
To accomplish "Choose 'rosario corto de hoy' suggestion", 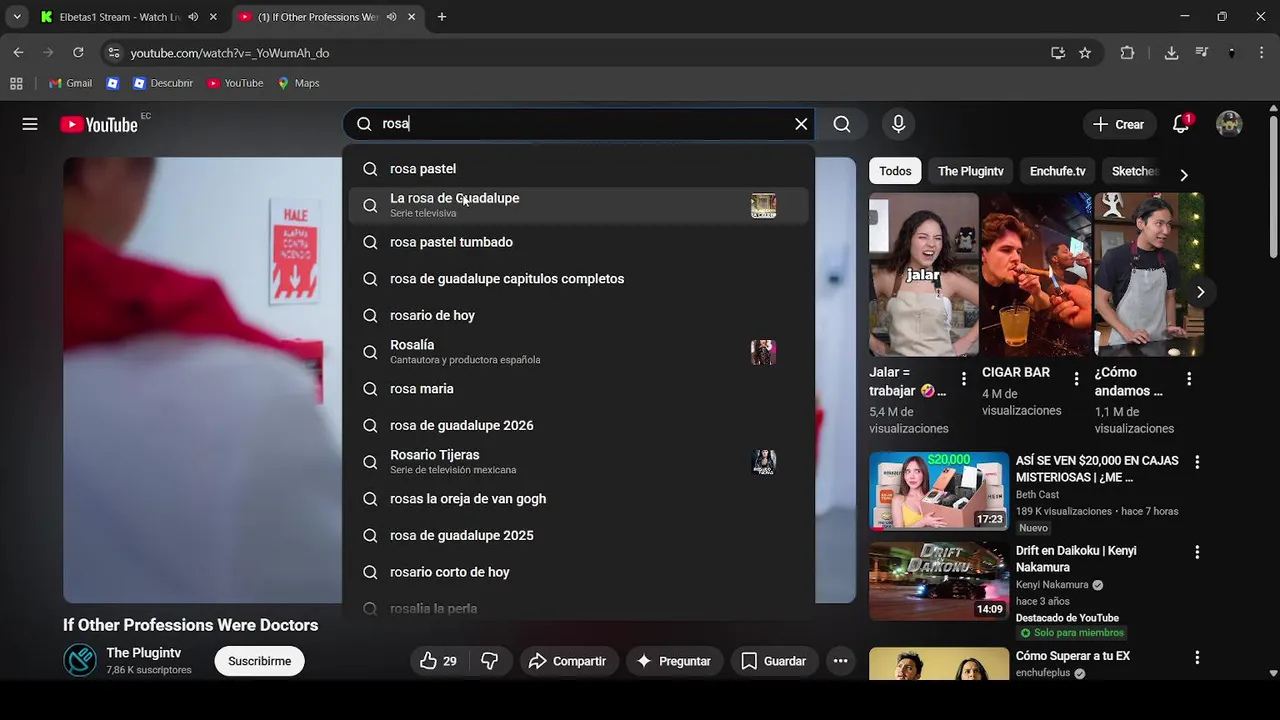I will click(579, 572).
